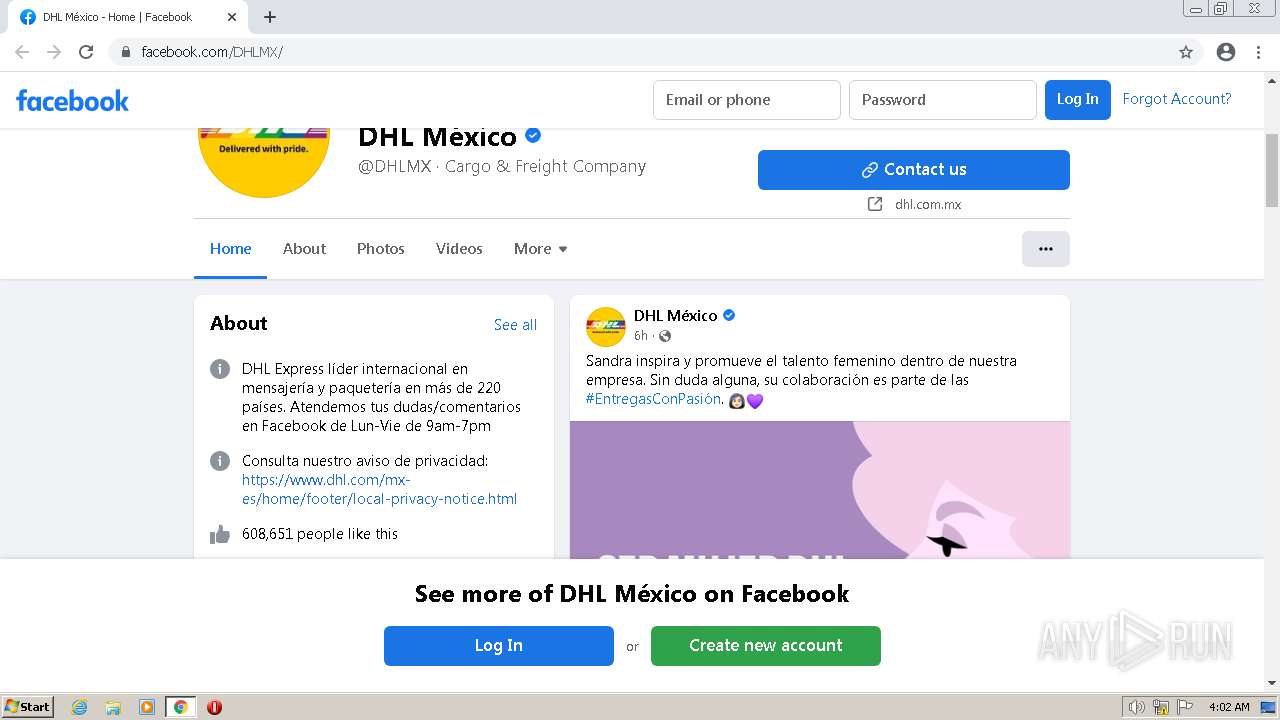Click the Email or phone field
1280x720 pixels.
(x=747, y=100)
